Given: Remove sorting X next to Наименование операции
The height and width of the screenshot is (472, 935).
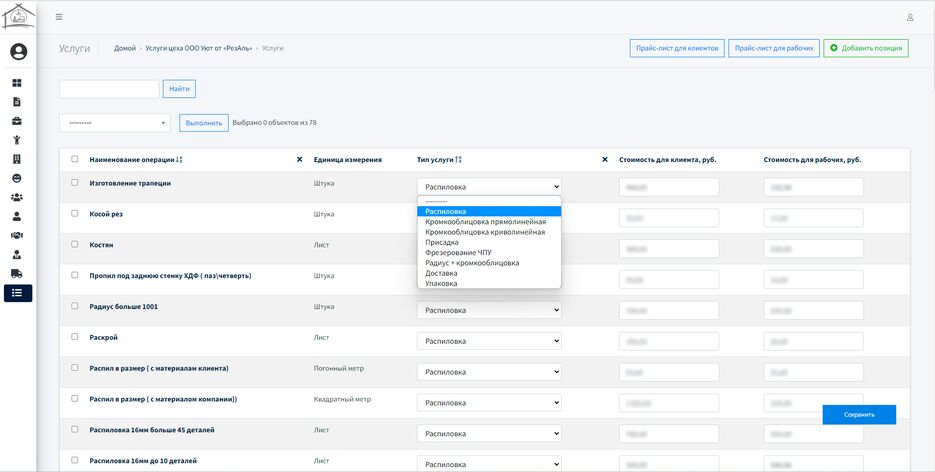Looking at the screenshot, I should (299, 159).
